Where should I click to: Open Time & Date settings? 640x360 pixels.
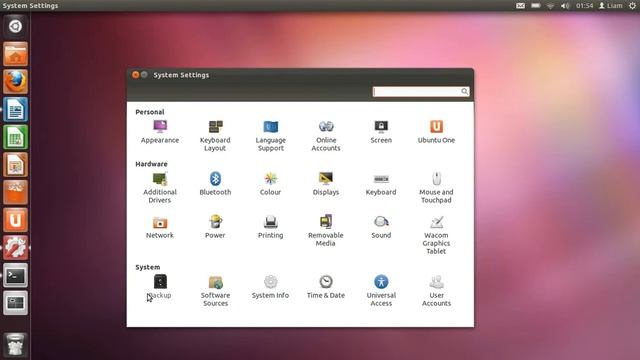326,287
